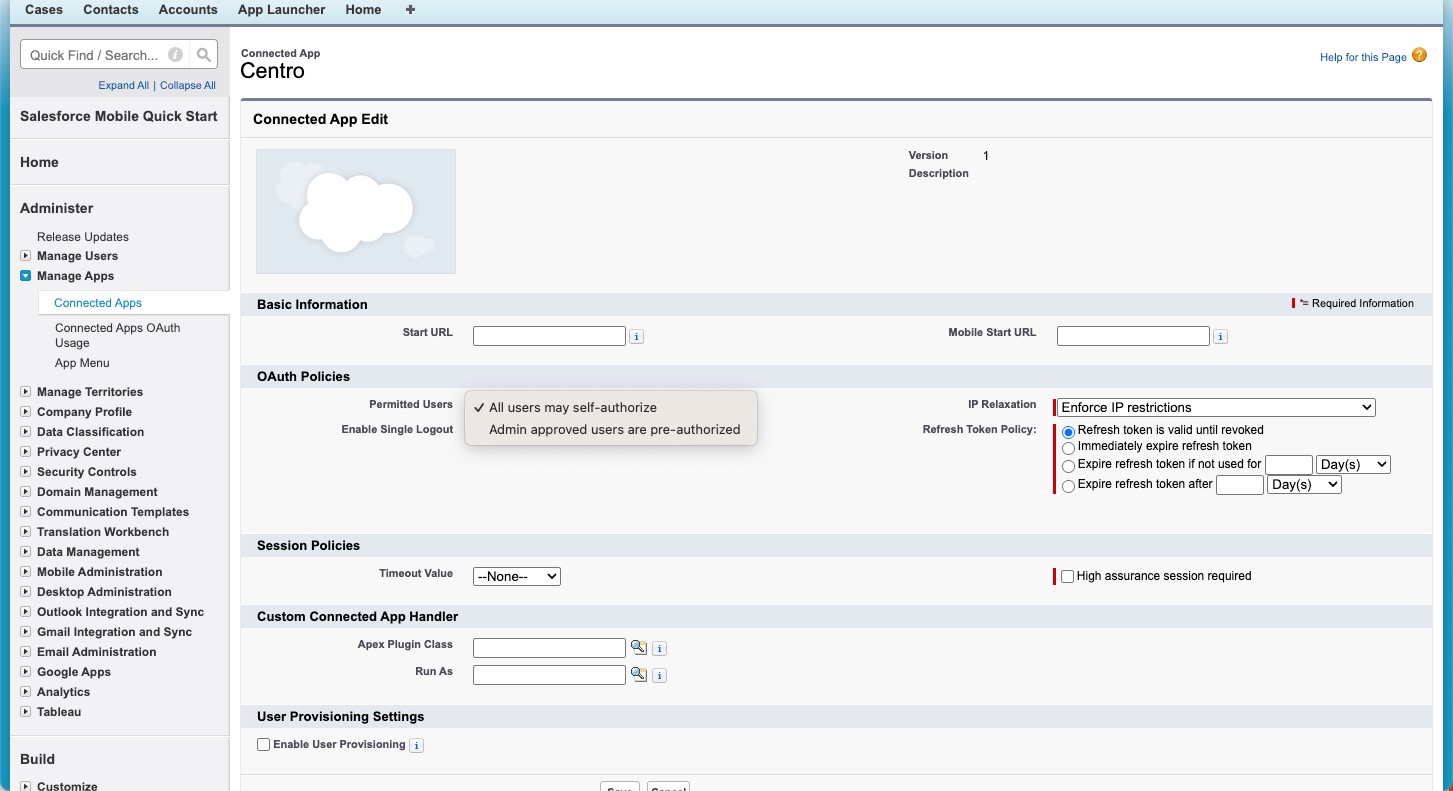
Task: Click the Start URL input field
Action: click(x=549, y=336)
